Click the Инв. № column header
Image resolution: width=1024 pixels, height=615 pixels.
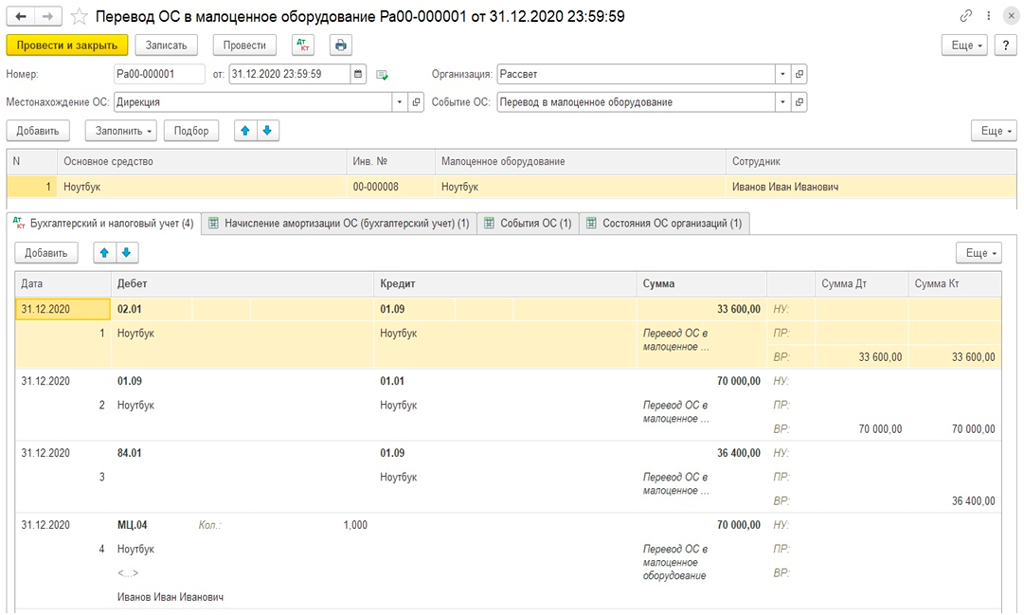pyautogui.click(x=391, y=161)
